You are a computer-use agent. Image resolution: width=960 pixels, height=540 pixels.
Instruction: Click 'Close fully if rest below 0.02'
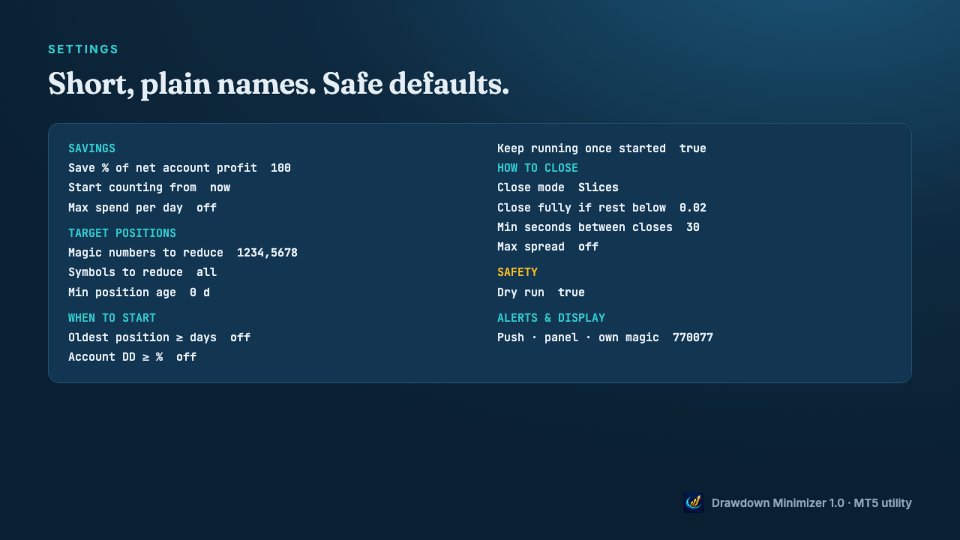tap(602, 208)
